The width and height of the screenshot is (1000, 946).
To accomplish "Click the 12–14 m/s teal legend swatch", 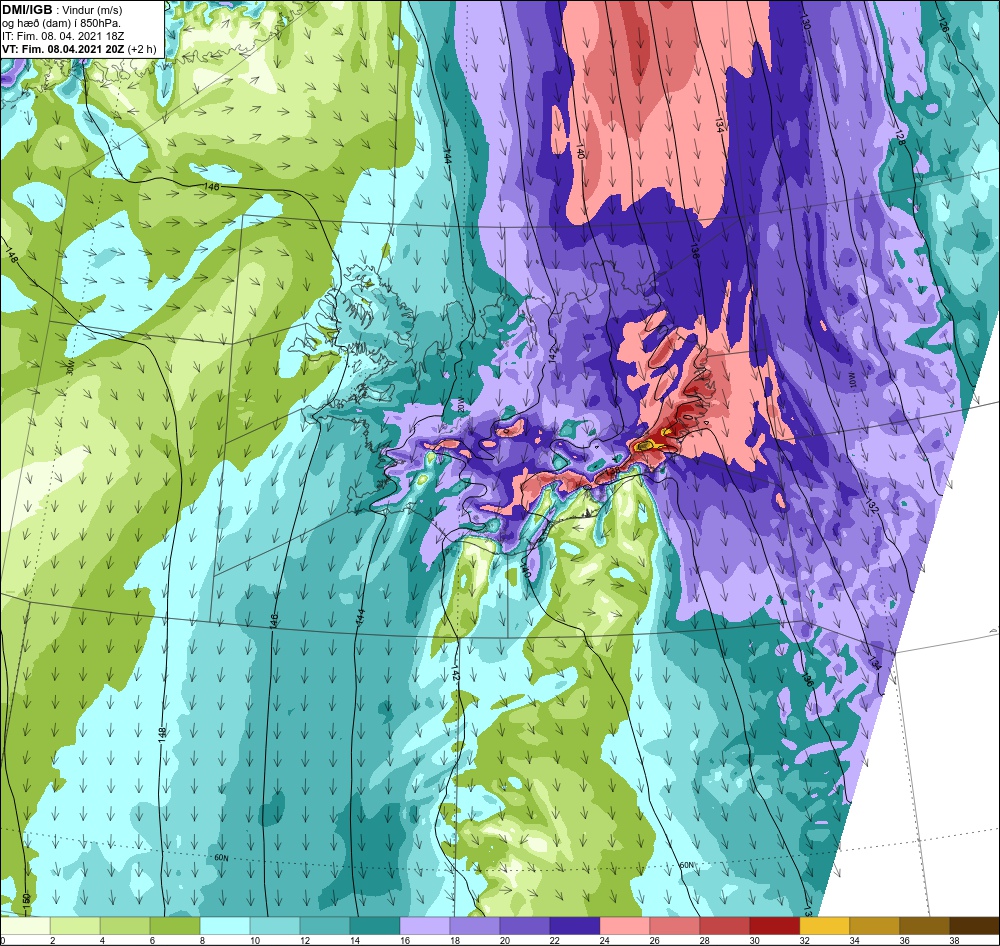I will tap(325, 926).
